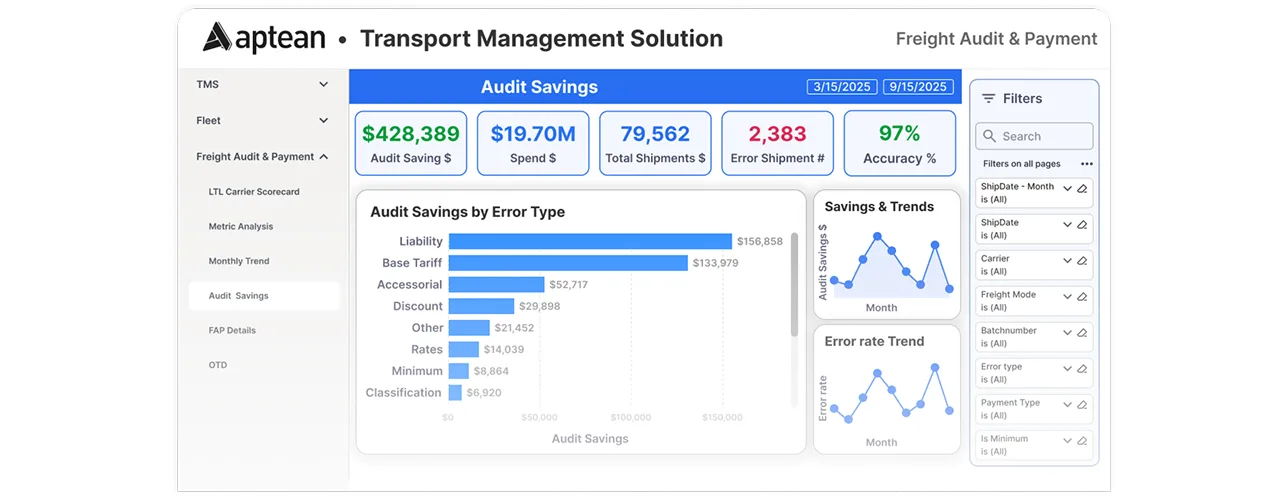Screen dimensions: 1285x500
Task: Expand the Batchnumber filter chevron
Action: pyautogui.click(x=1067, y=332)
